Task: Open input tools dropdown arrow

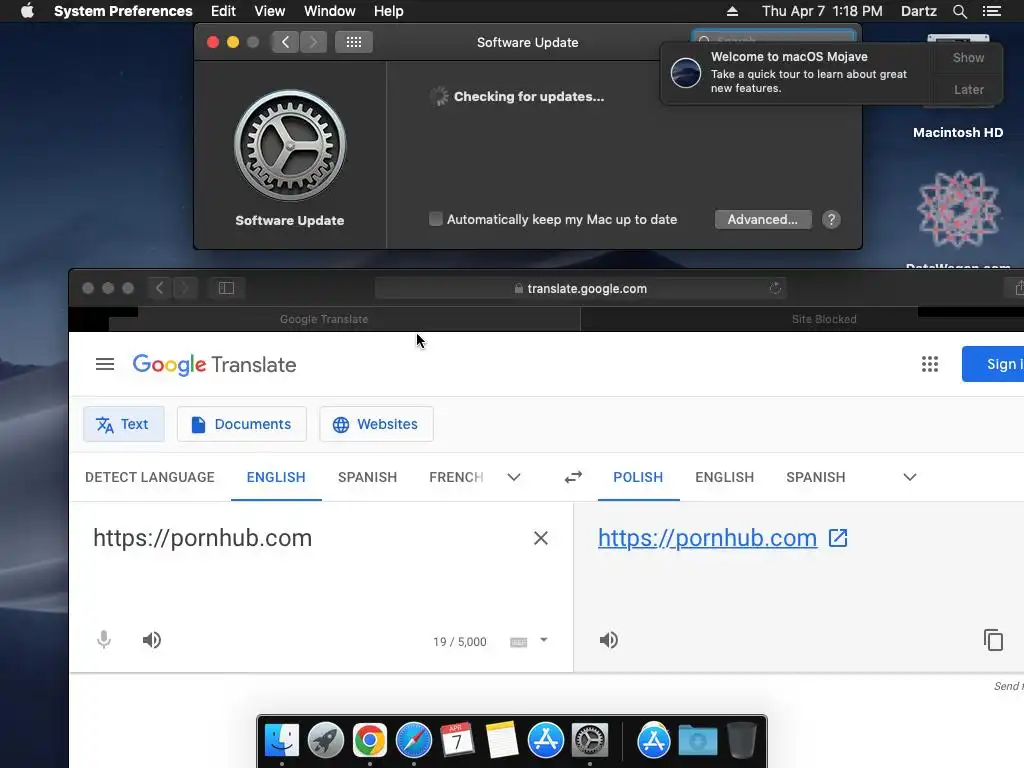Action: pos(544,640)
